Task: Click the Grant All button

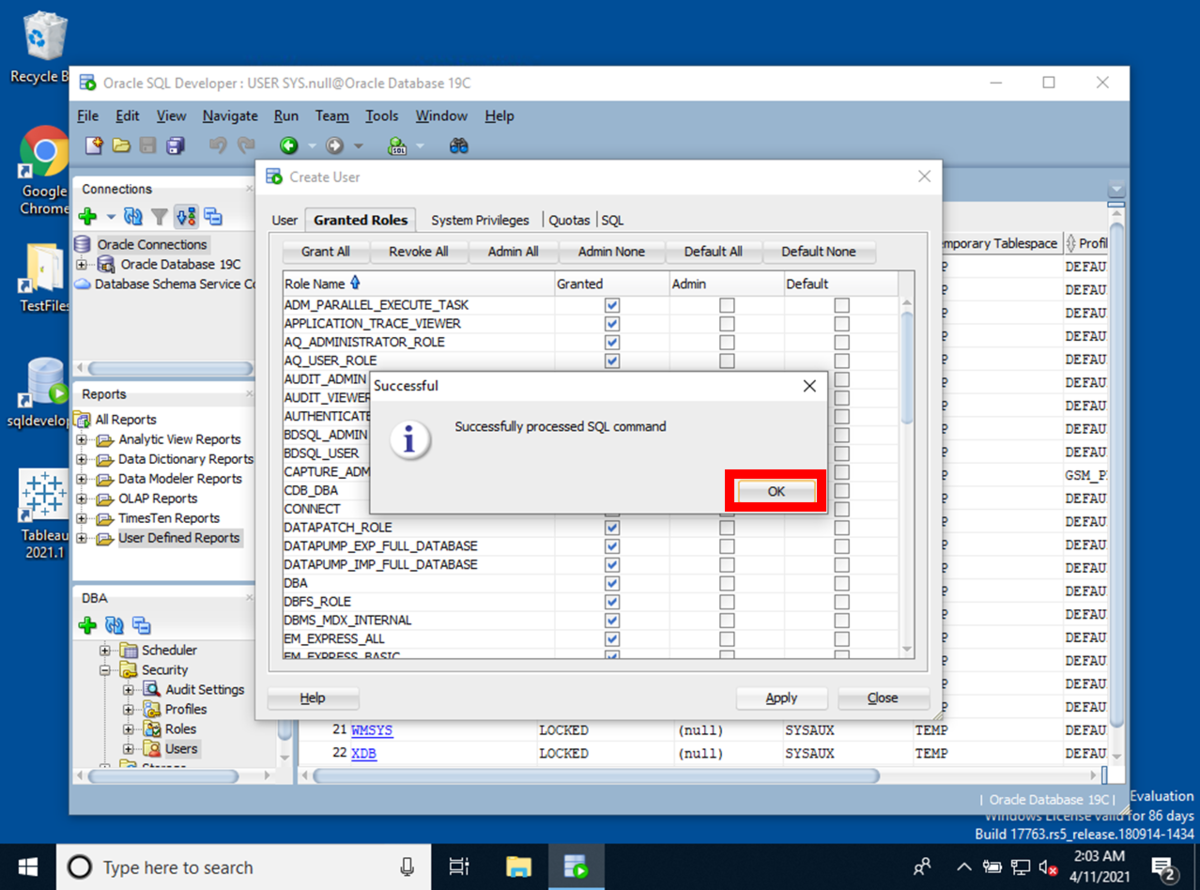Action: [x=325, y=252]
